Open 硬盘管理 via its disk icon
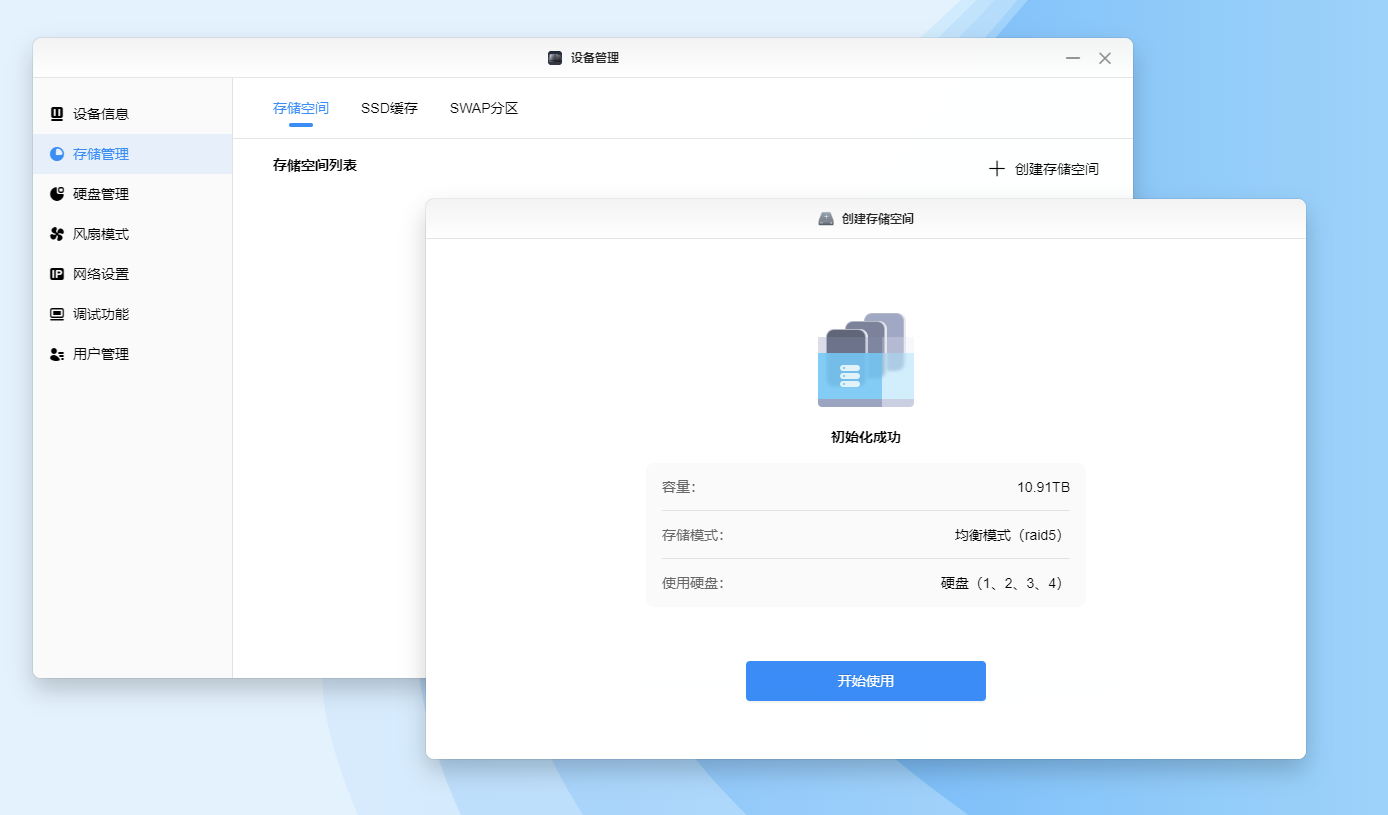Viewport: 1388px width, 815px height. 57,194
